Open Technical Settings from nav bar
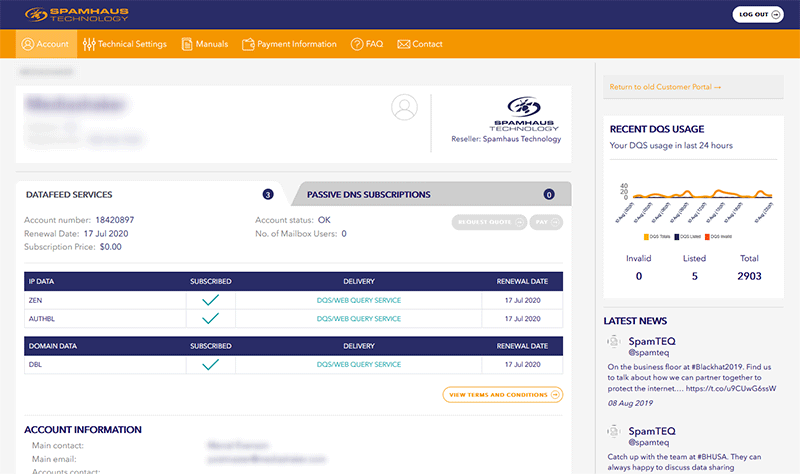The width and height of the screenshot is (800, 474). point(125,44)
